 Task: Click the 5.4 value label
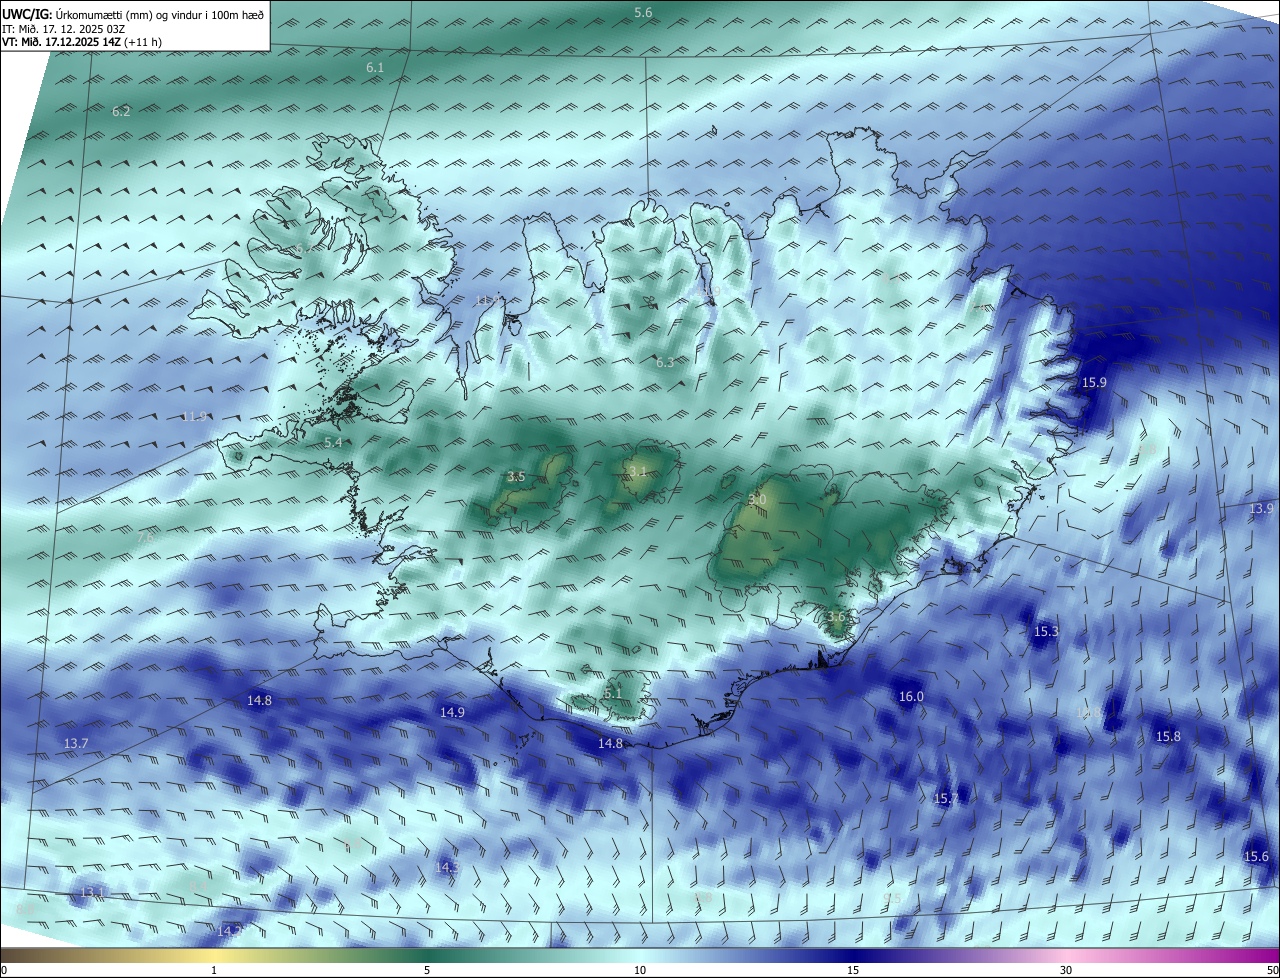click(x=333, y=441)
